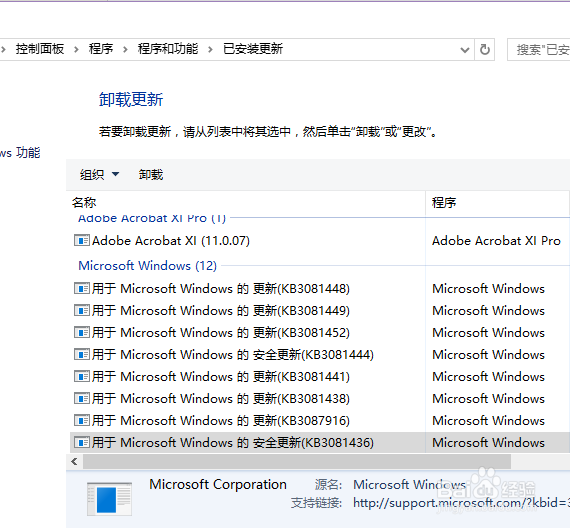This screenshot has height=528, width=570.
Task: Select update KB3081452 row
Action: [320, 332]
